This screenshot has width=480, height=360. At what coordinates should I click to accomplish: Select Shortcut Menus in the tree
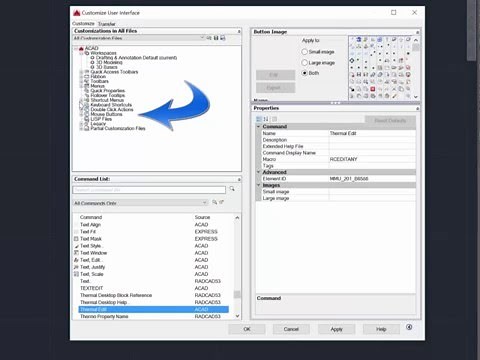coord(107,100)
